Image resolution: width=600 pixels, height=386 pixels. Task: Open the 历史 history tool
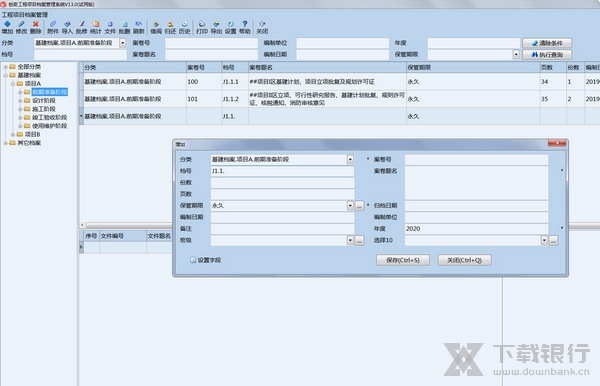click(x=184, y=28)
